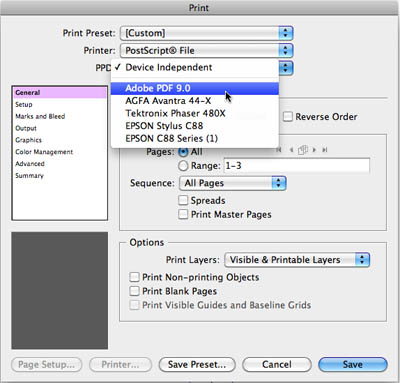Go to Marks and Bleed settings

[x=60, y=116]
